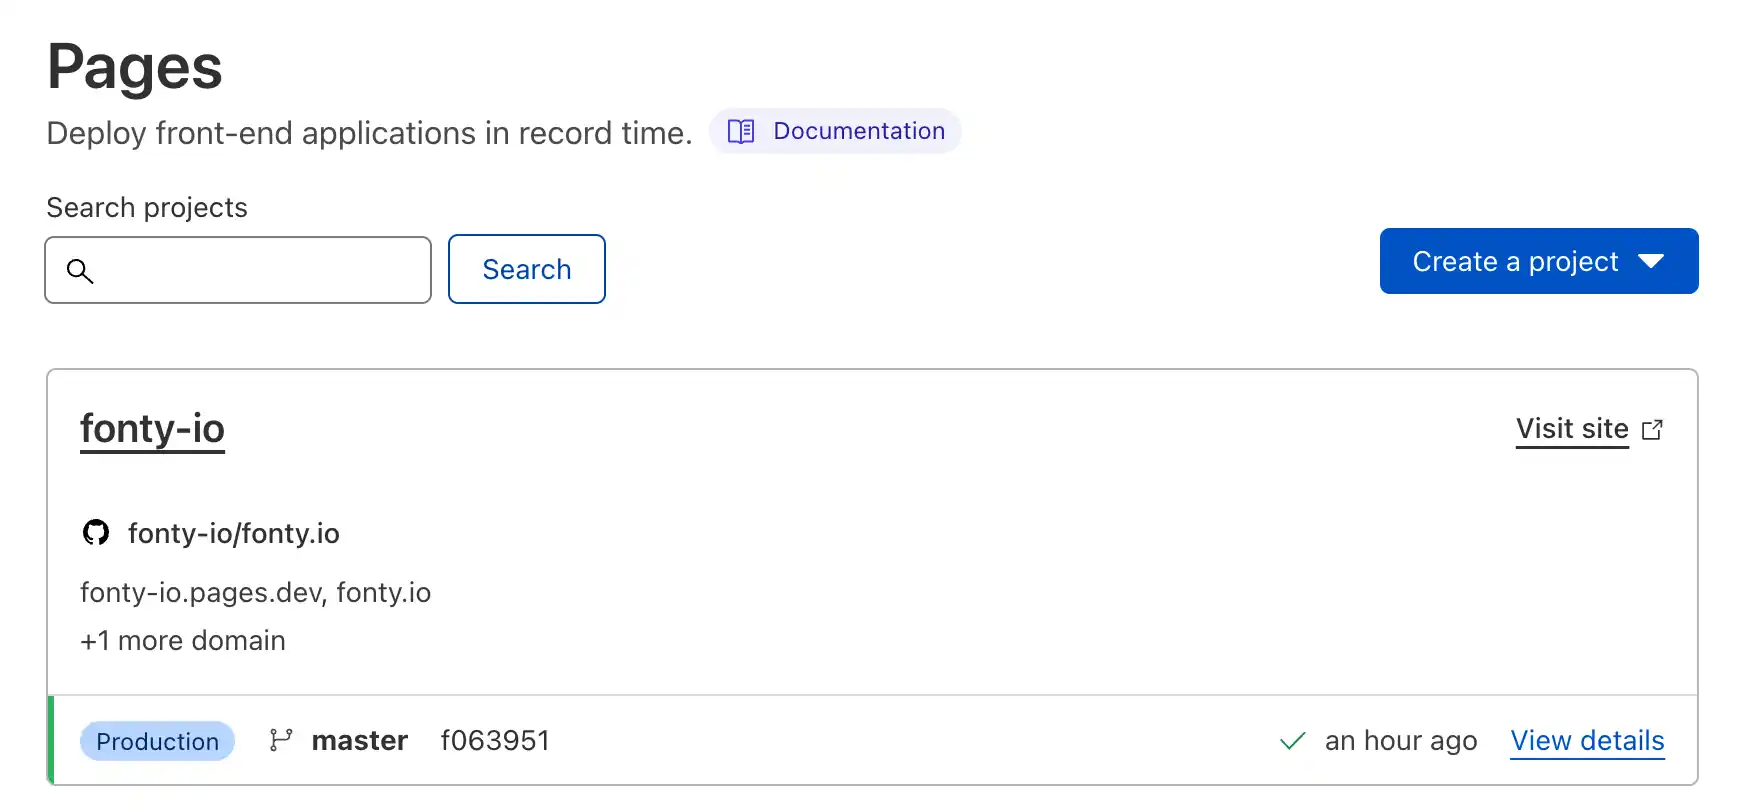Expand the +1 more domain entry
This screenshot has width=1740, height=812.
click(x=182, y=640)
